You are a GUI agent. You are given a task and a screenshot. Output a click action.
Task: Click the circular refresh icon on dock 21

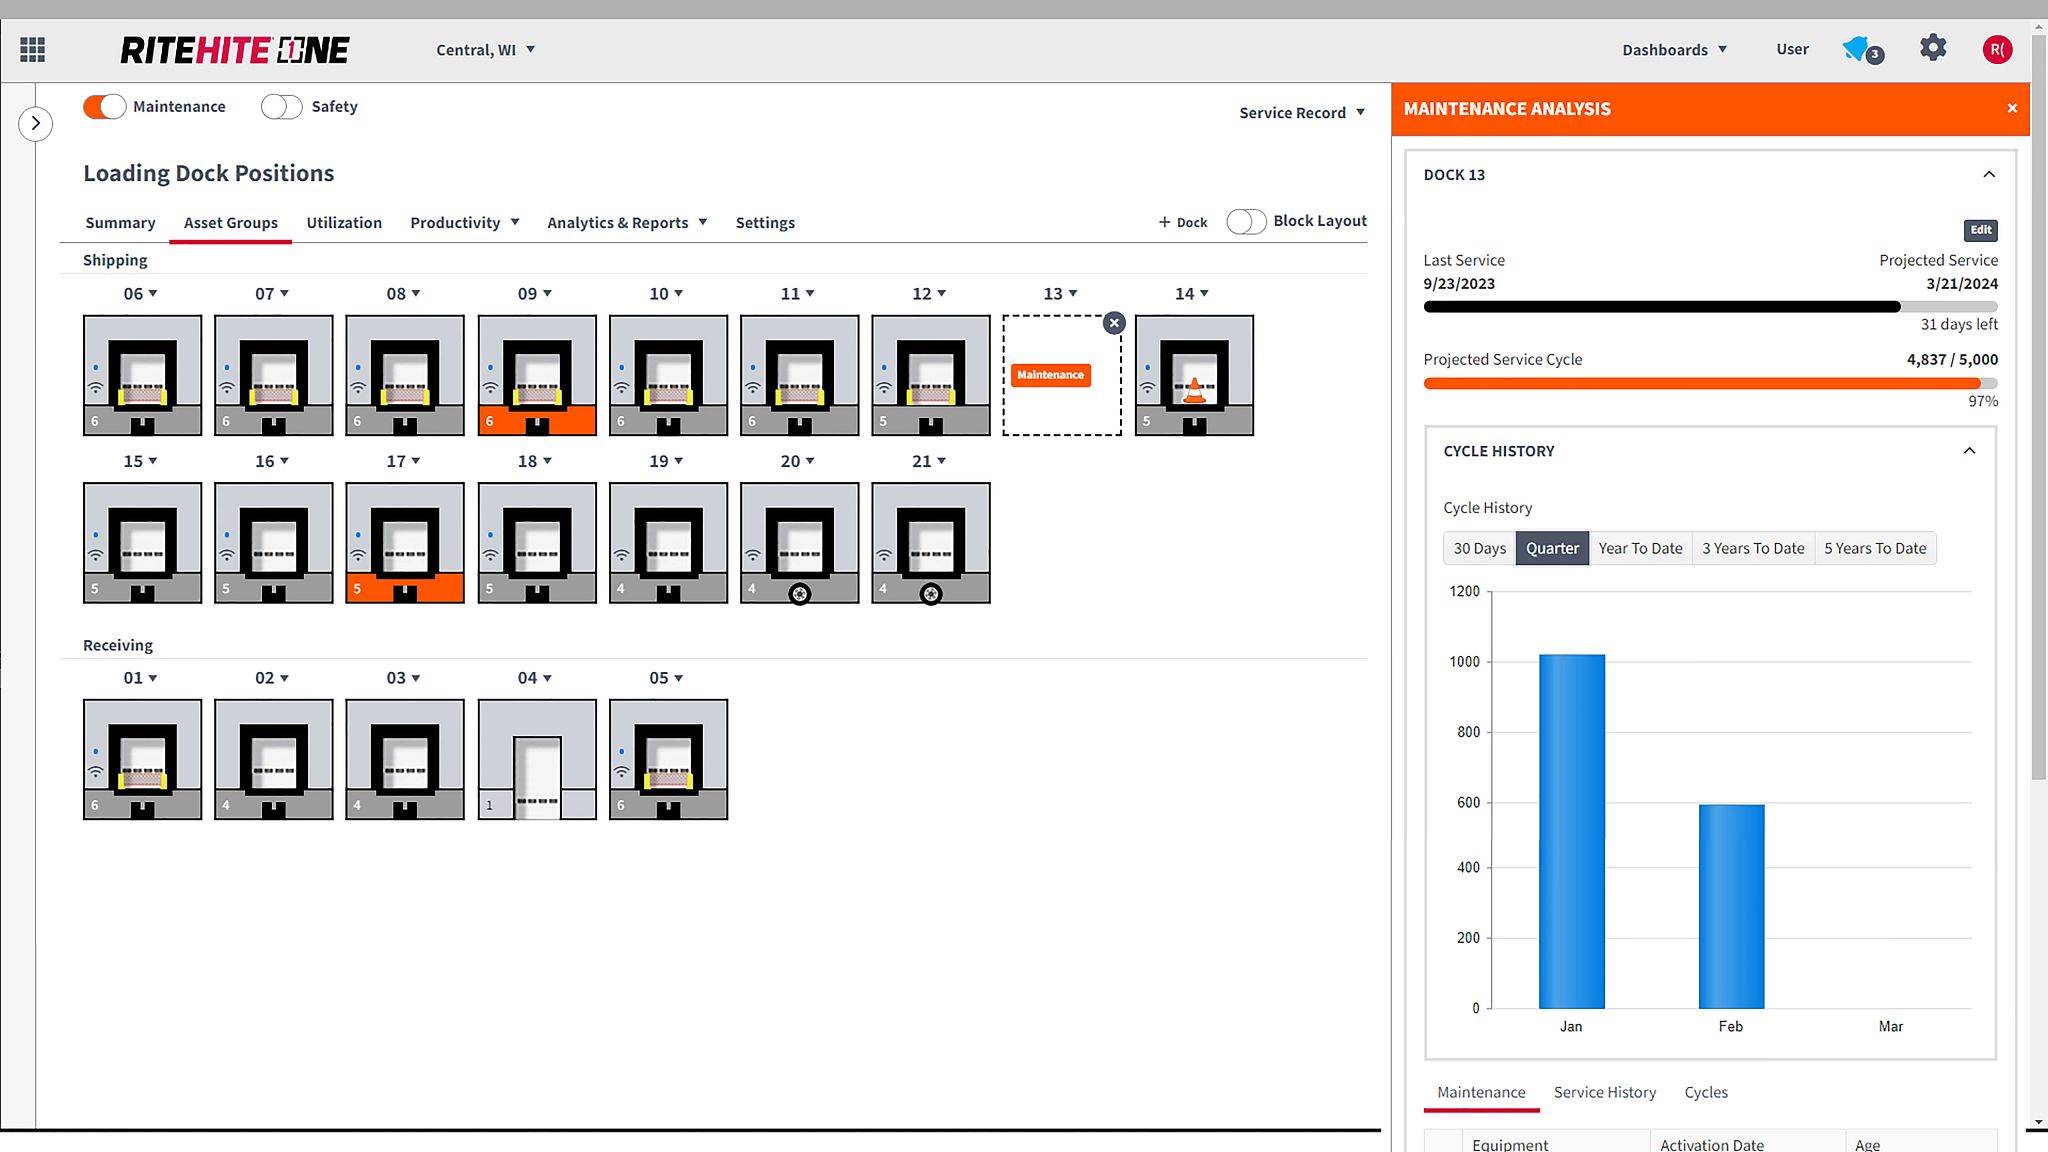(930, 592)
